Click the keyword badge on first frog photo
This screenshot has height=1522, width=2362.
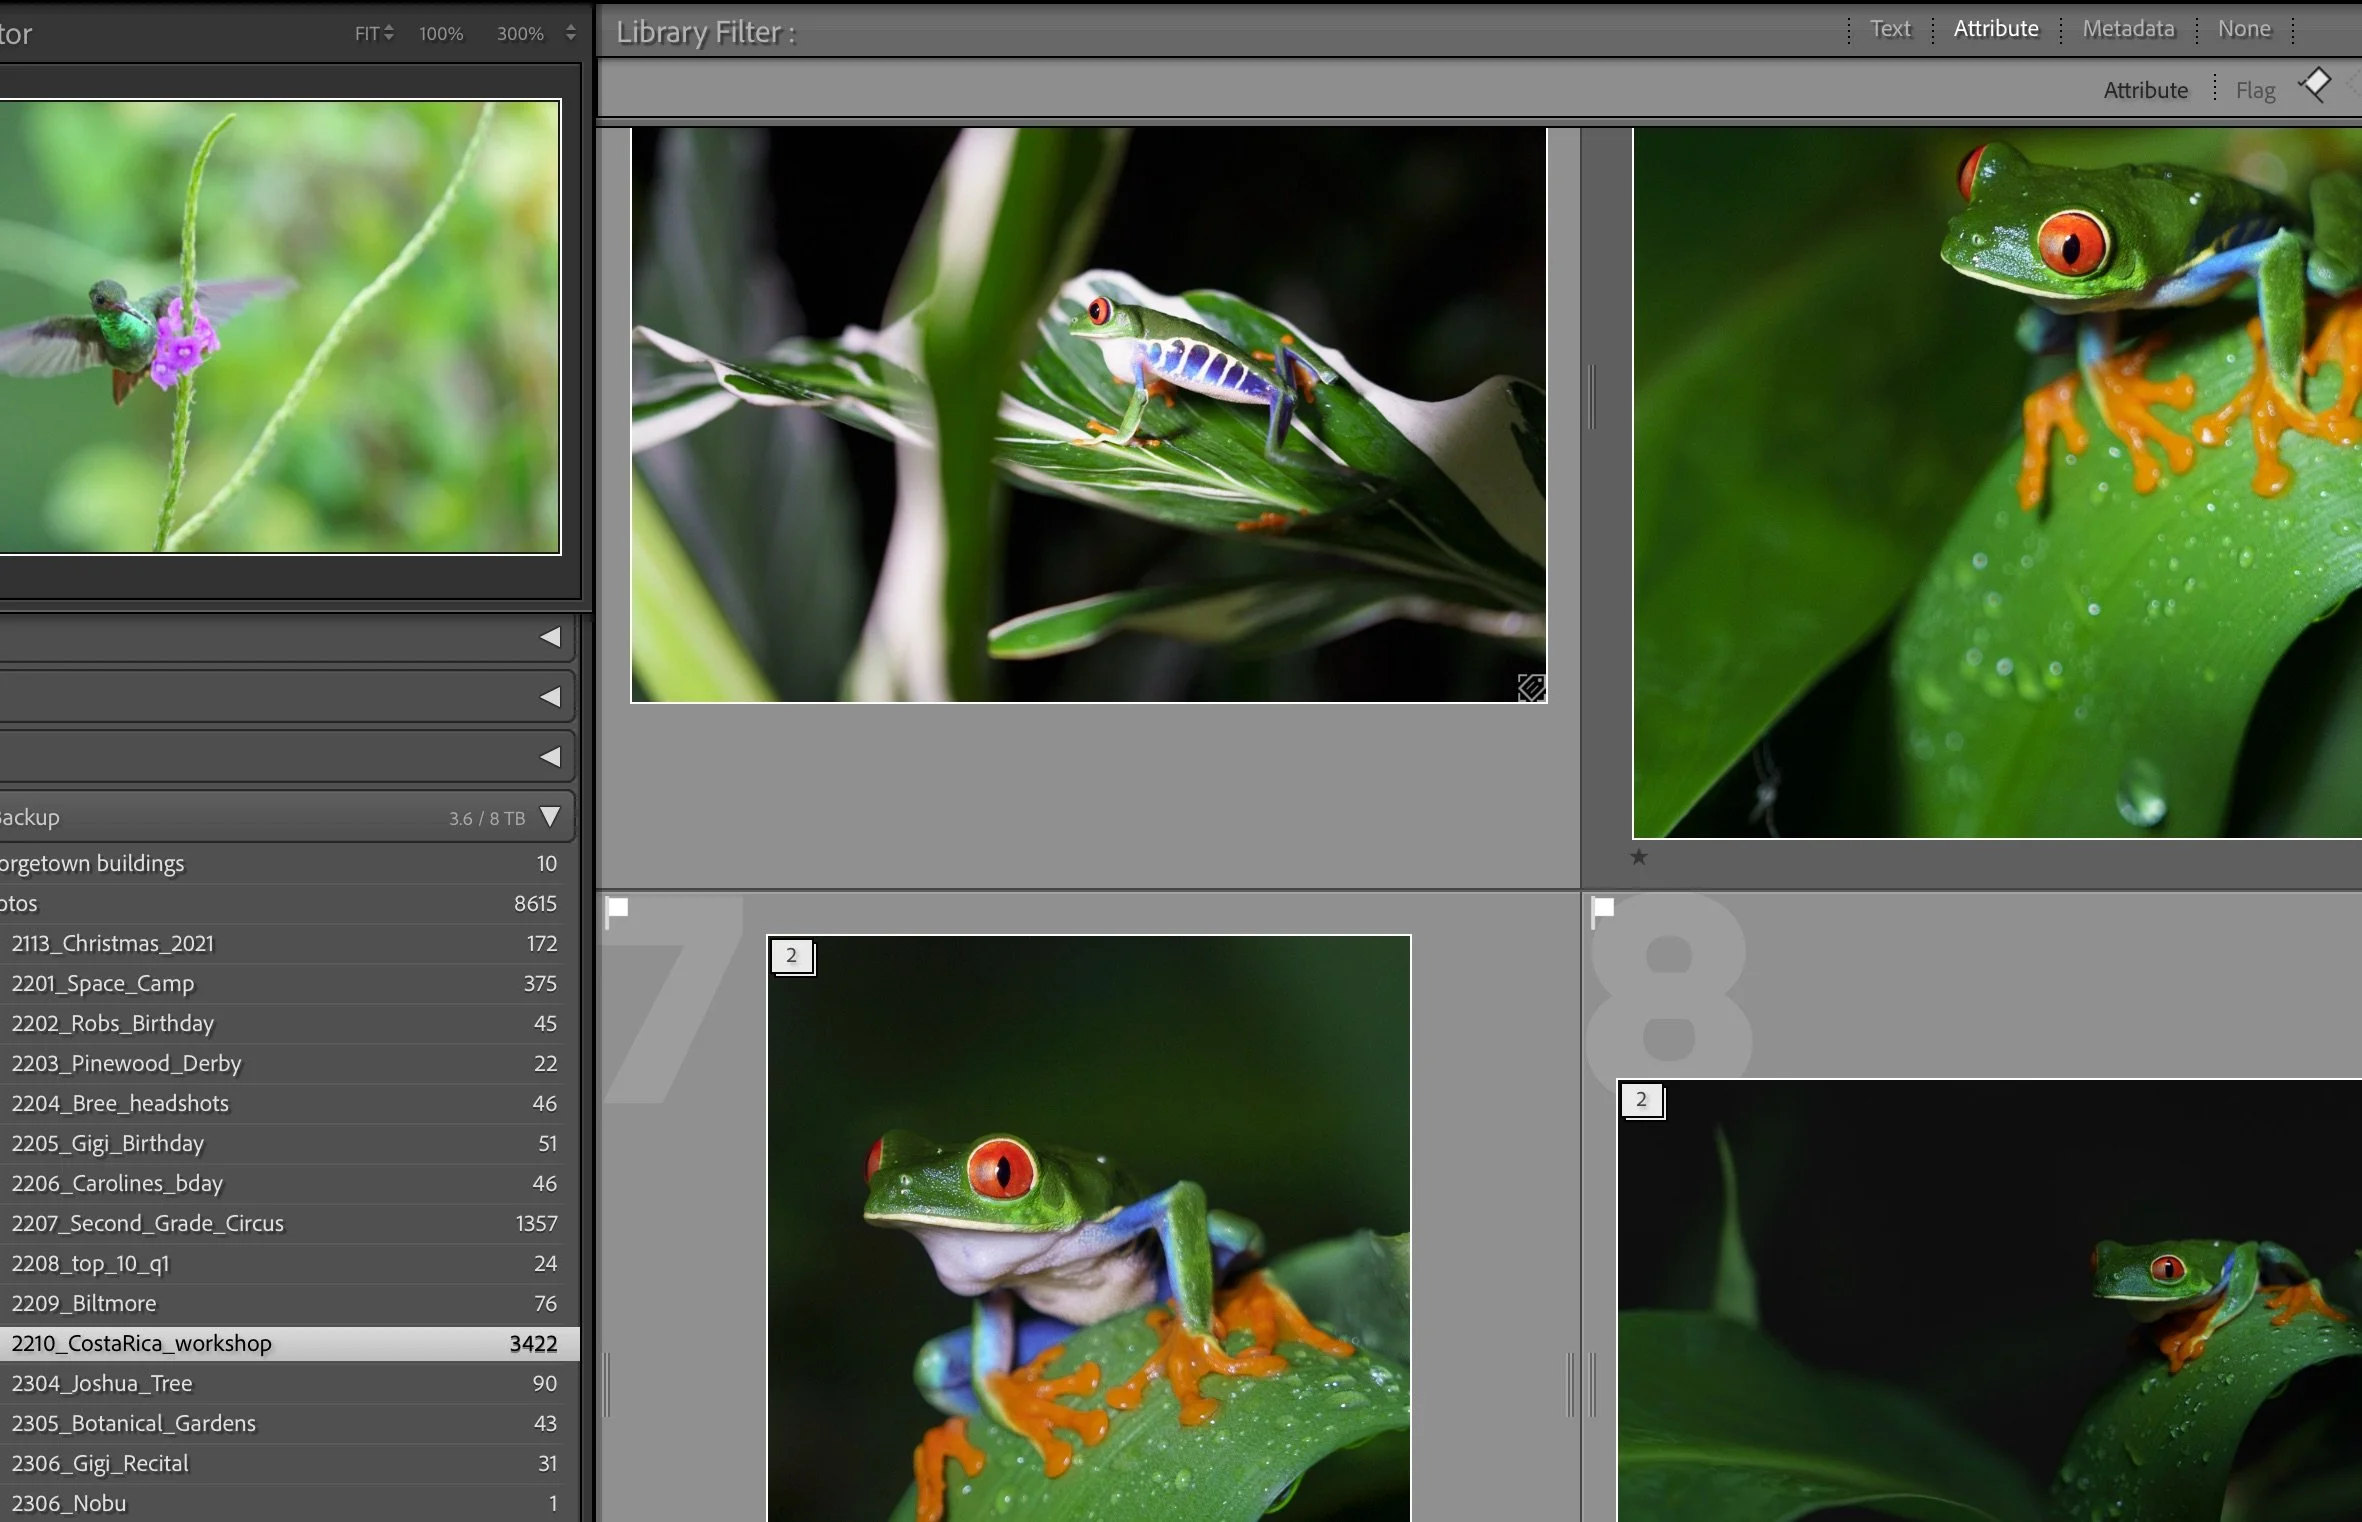(1530, 687)
